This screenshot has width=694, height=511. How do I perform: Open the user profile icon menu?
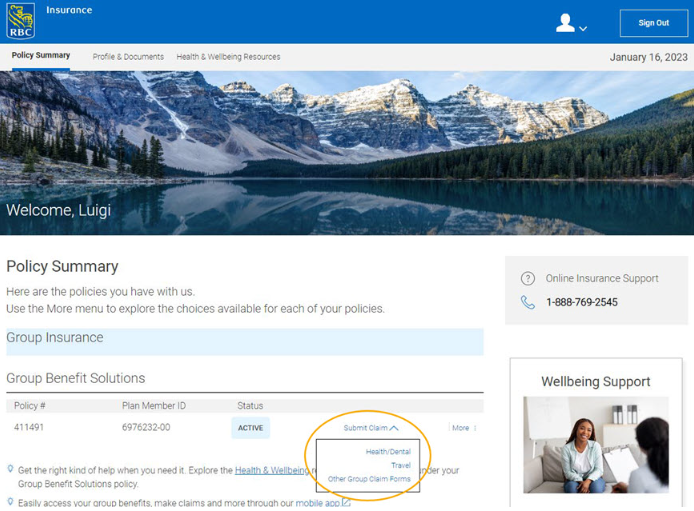click(x=565, y=23)
